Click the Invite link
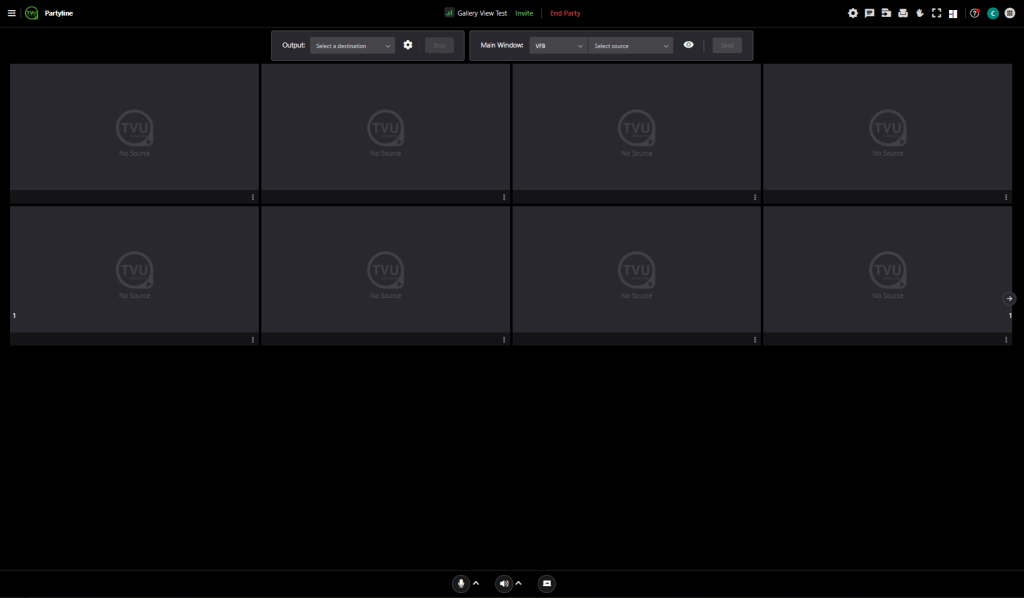1024x598 pixels. [x=524, y=13]
